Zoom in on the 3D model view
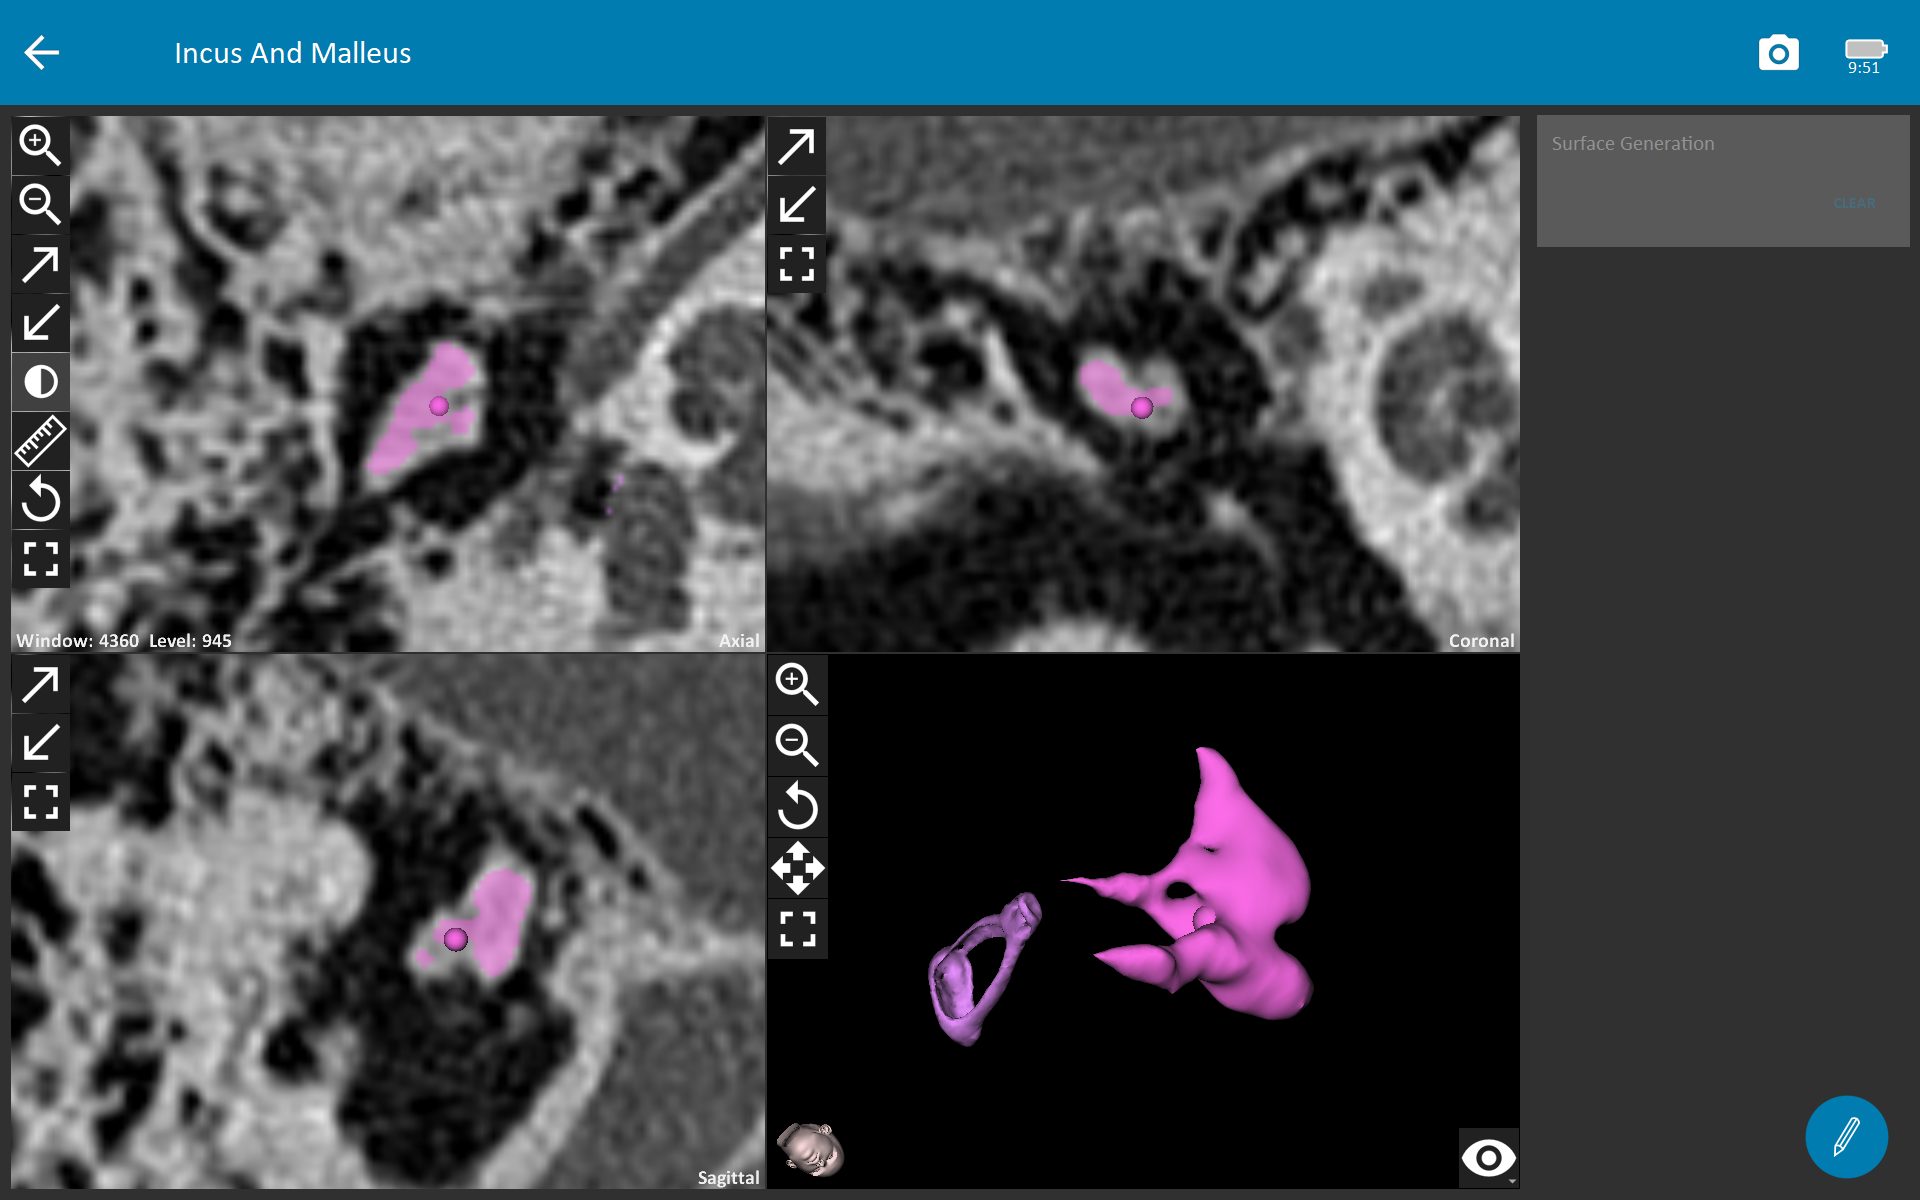1920x1200 pixels. click(x=797, y=684)
